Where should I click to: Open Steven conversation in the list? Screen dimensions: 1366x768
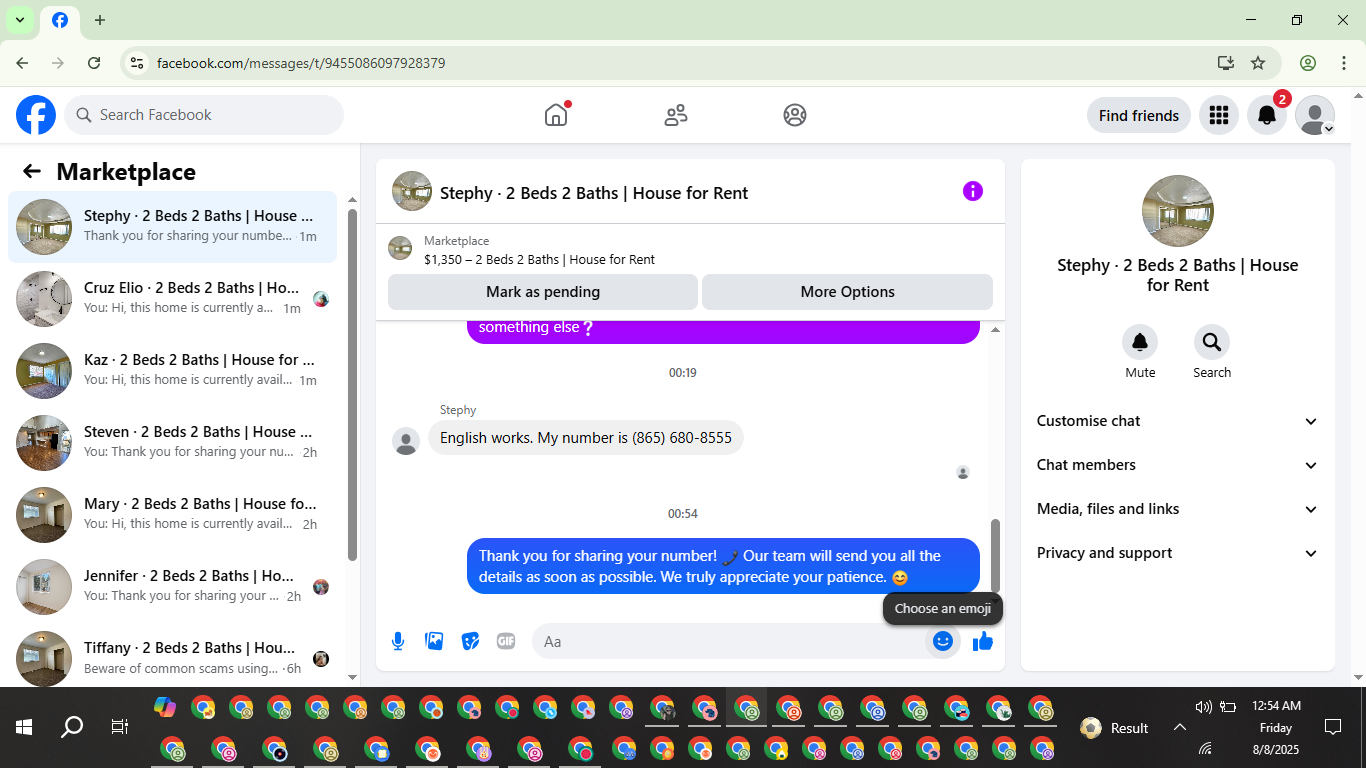pos(173,443)
